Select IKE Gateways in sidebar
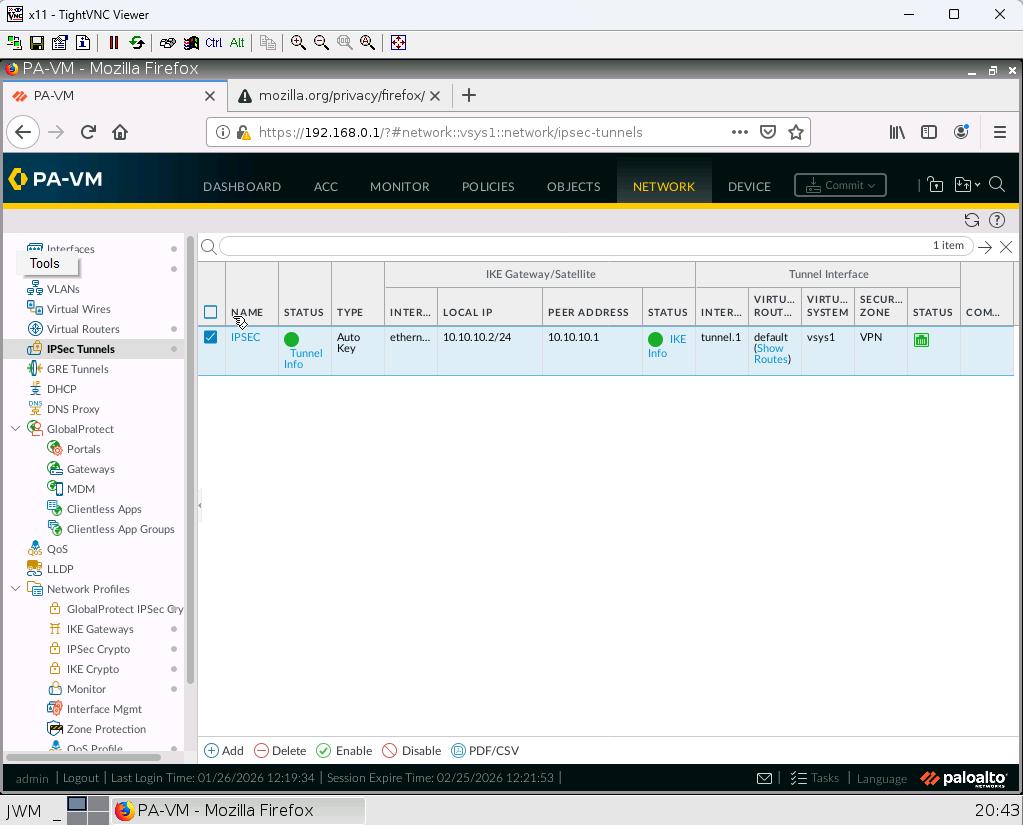Viewport: 1023px width, 825px height. coord(100,629)
